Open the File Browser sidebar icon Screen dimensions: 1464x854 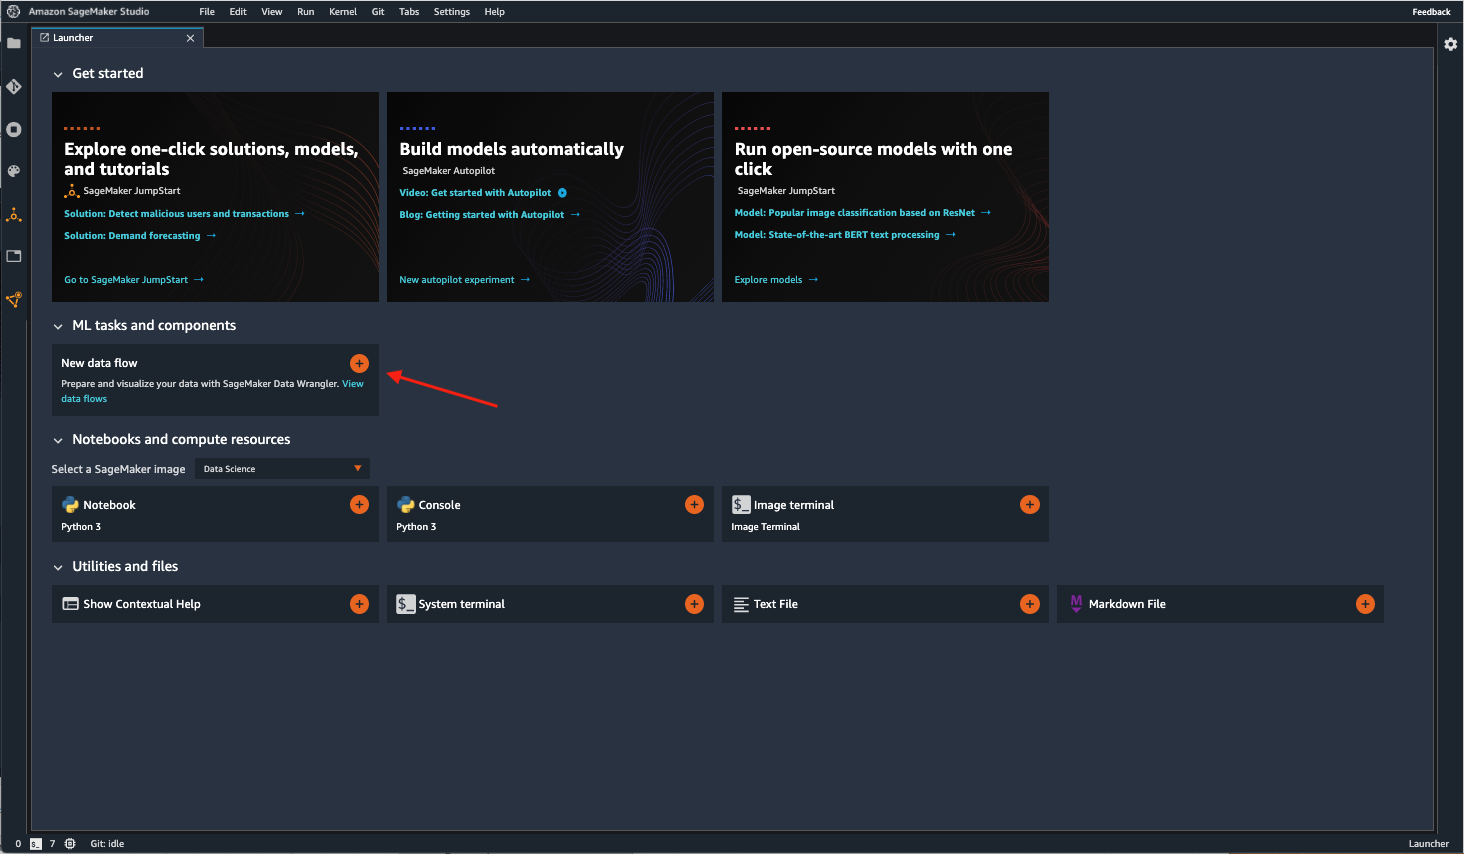pos(14,44)
